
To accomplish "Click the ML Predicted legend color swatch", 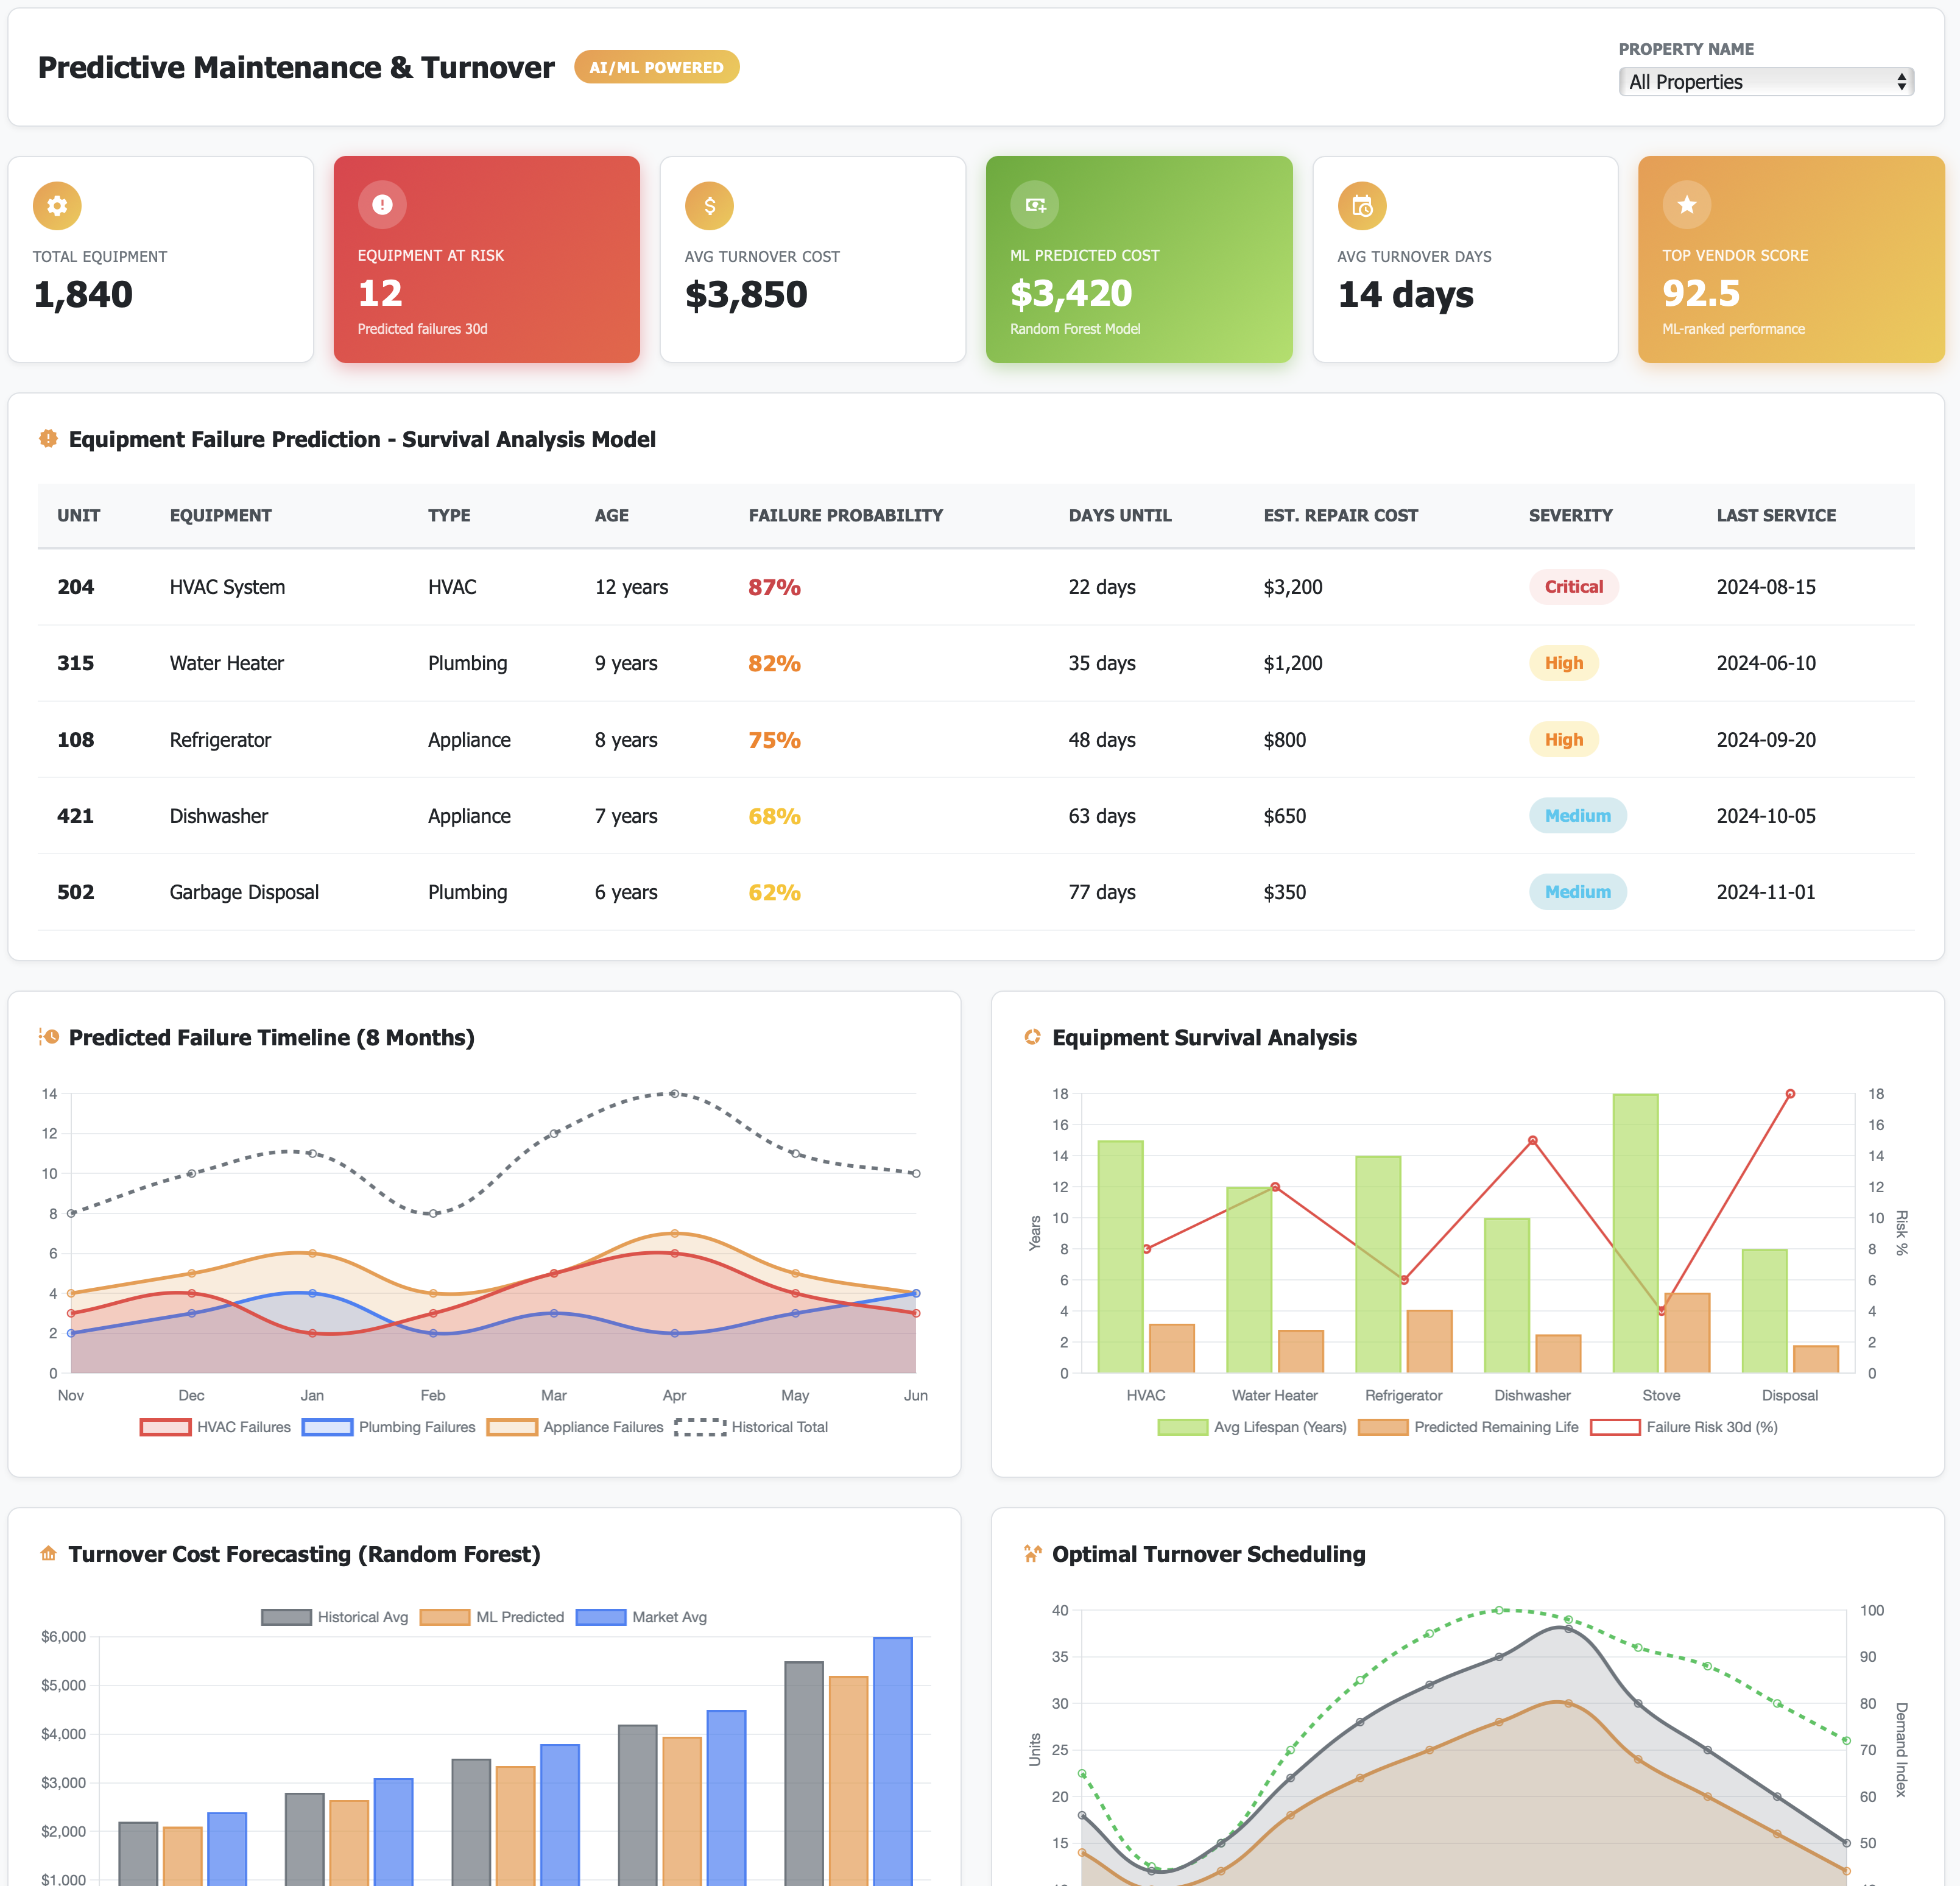I will 445,1617.
